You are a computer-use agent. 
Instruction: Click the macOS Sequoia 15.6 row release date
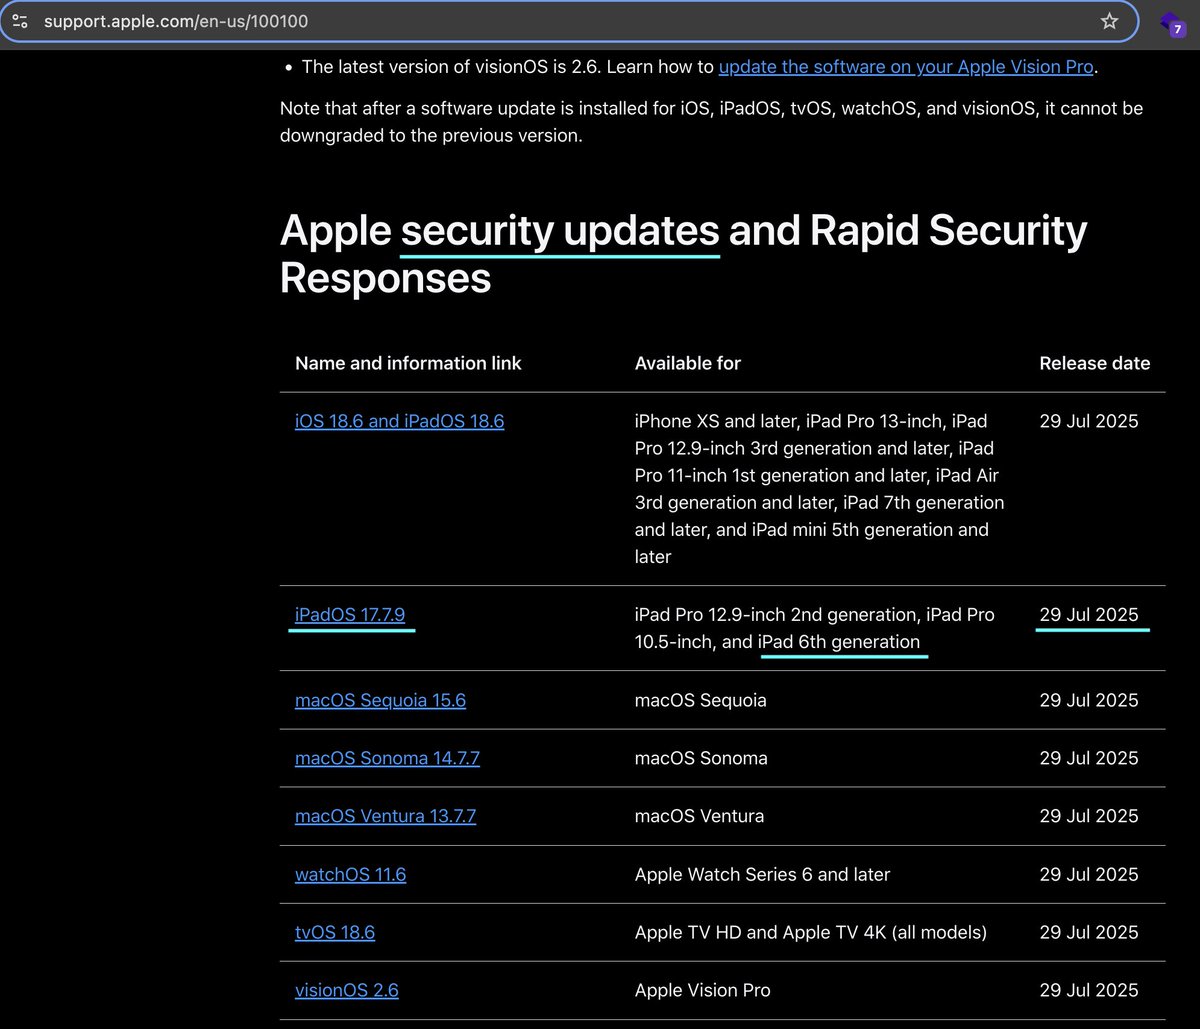point(1089,700)
